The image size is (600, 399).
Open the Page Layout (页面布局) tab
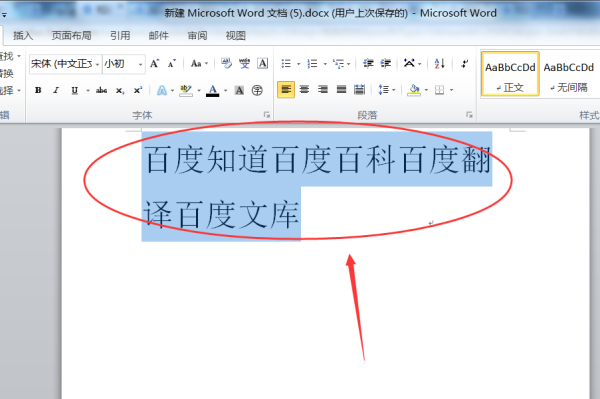(72, 36)
